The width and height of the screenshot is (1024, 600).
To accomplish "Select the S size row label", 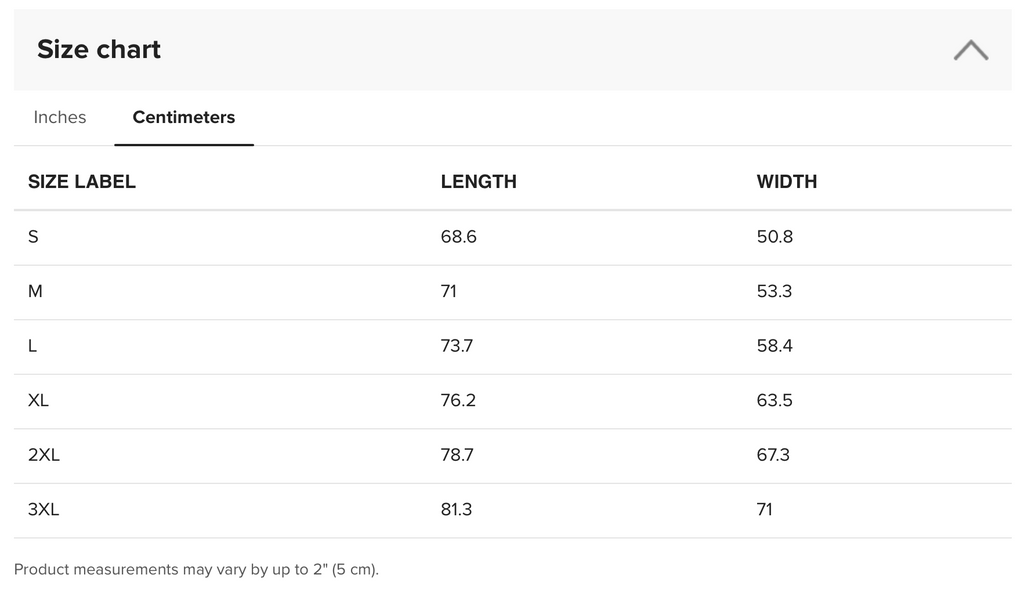I will click(34, 237).
